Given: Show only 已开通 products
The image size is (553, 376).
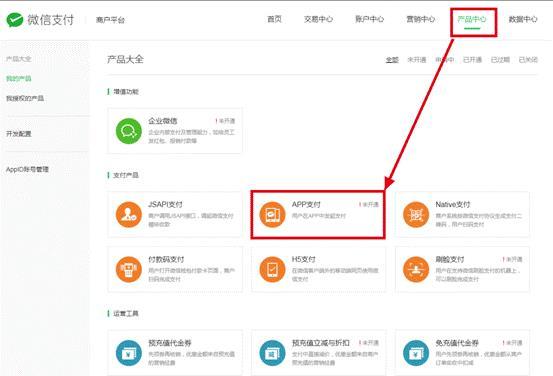Looking at the screenshot, I should coord(472,60).
